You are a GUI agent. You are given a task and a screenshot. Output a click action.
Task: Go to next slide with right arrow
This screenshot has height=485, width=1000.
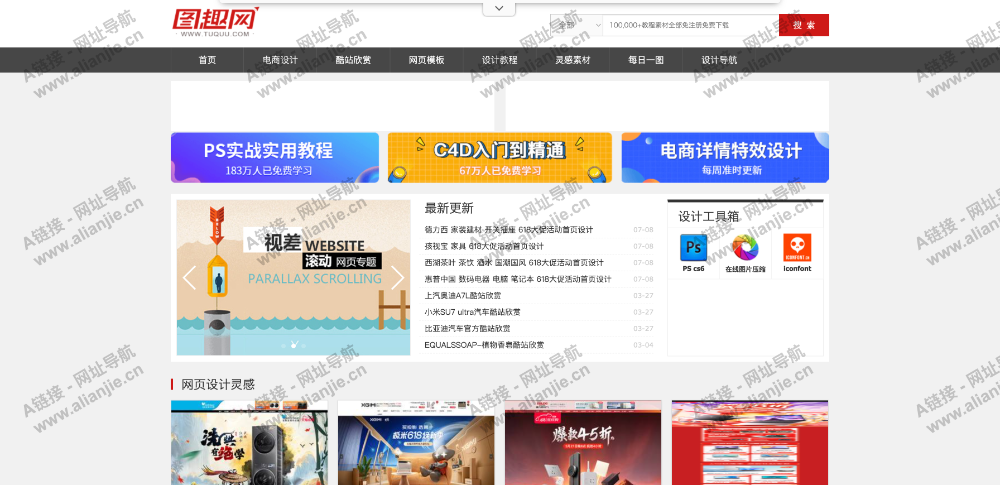tap(397, 278)
